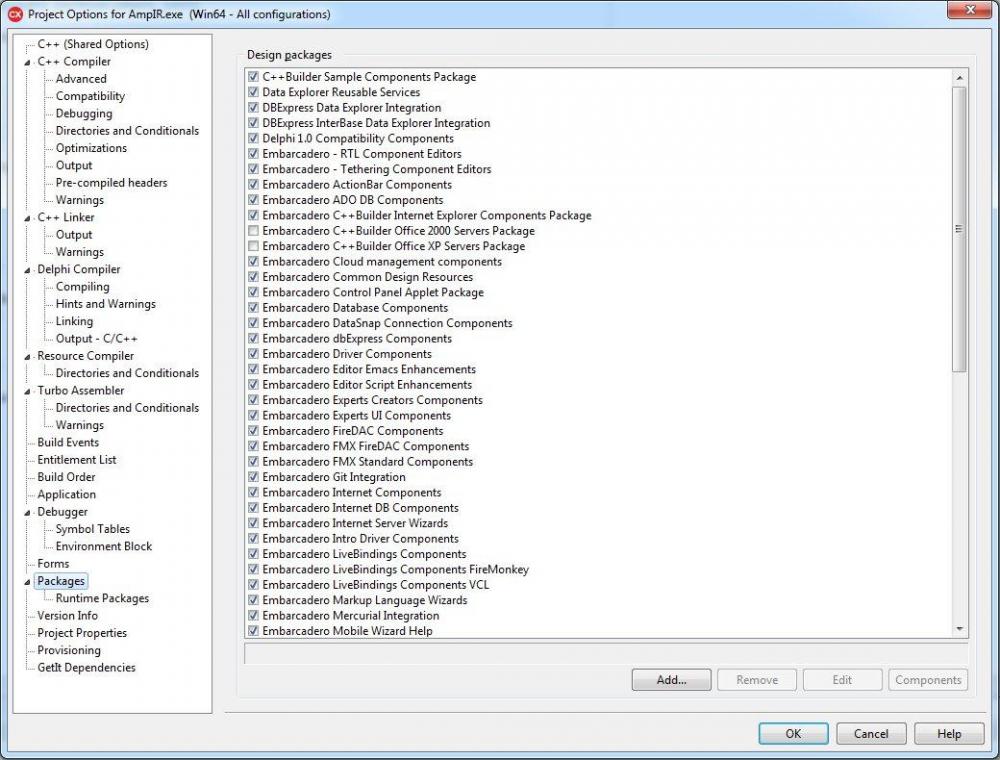Open Environment Block under Debugger

click(103, 546)
